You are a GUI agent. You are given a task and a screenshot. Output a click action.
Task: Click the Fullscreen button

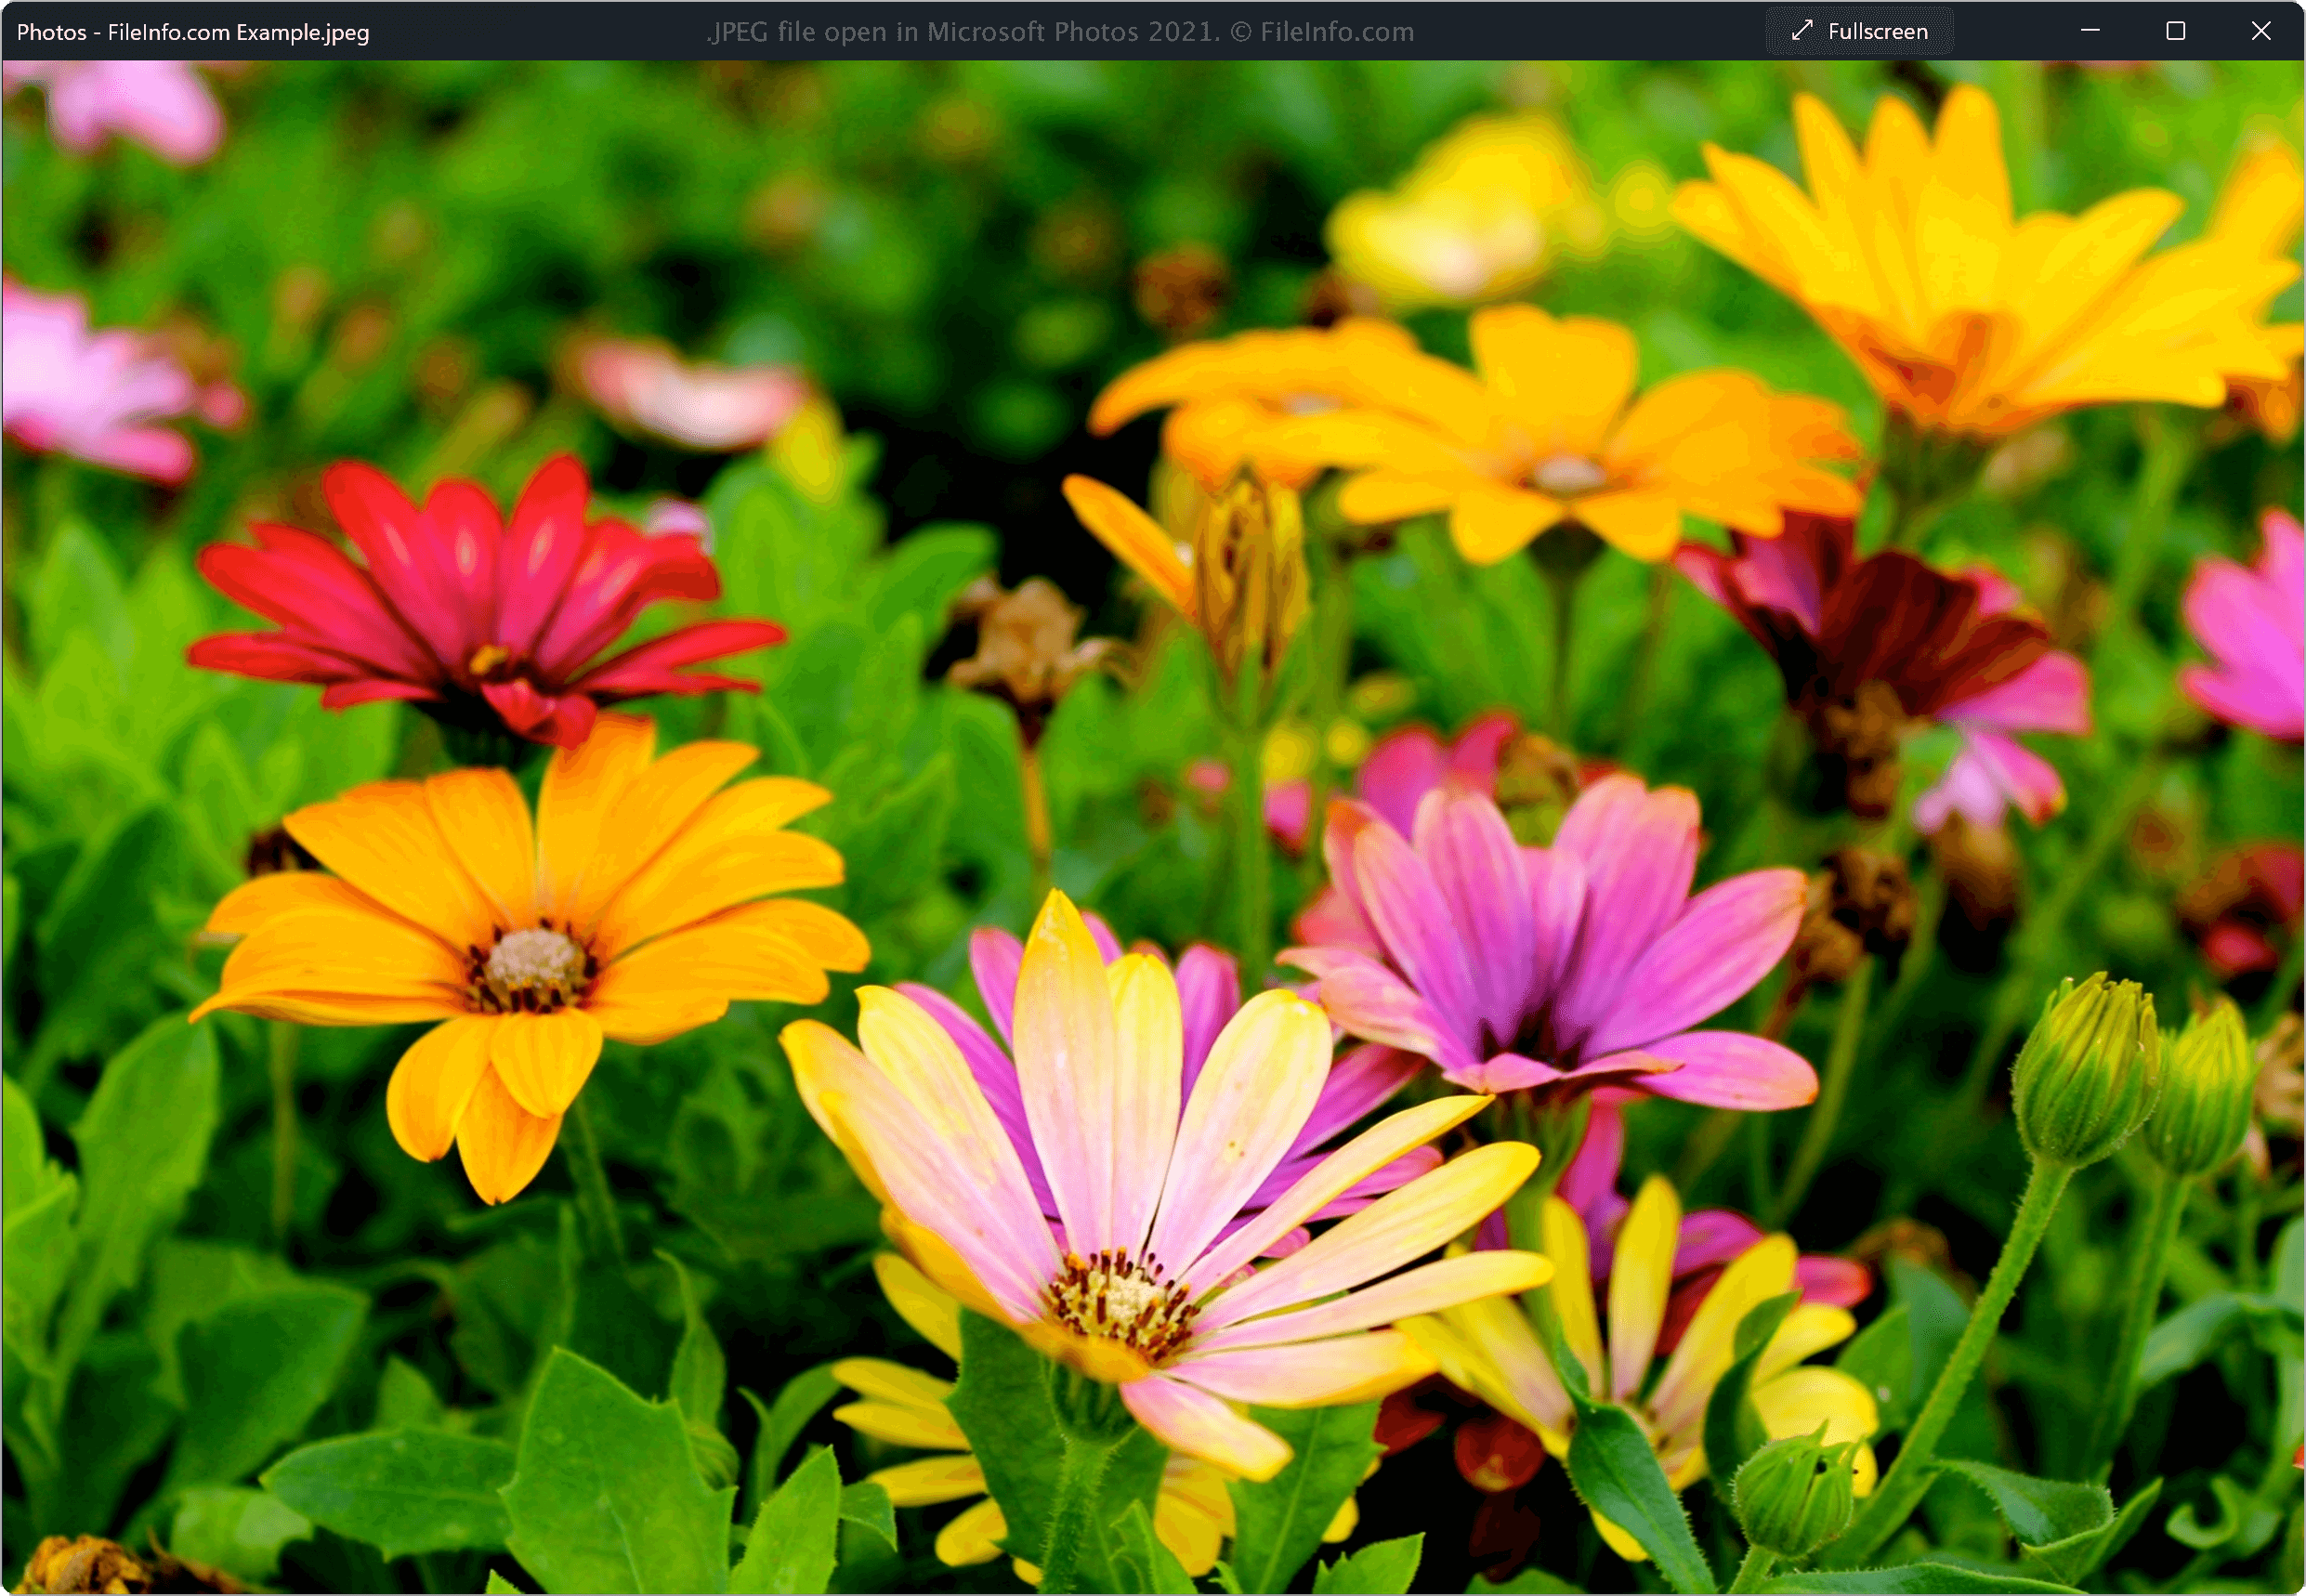(x=1859, y=31)
